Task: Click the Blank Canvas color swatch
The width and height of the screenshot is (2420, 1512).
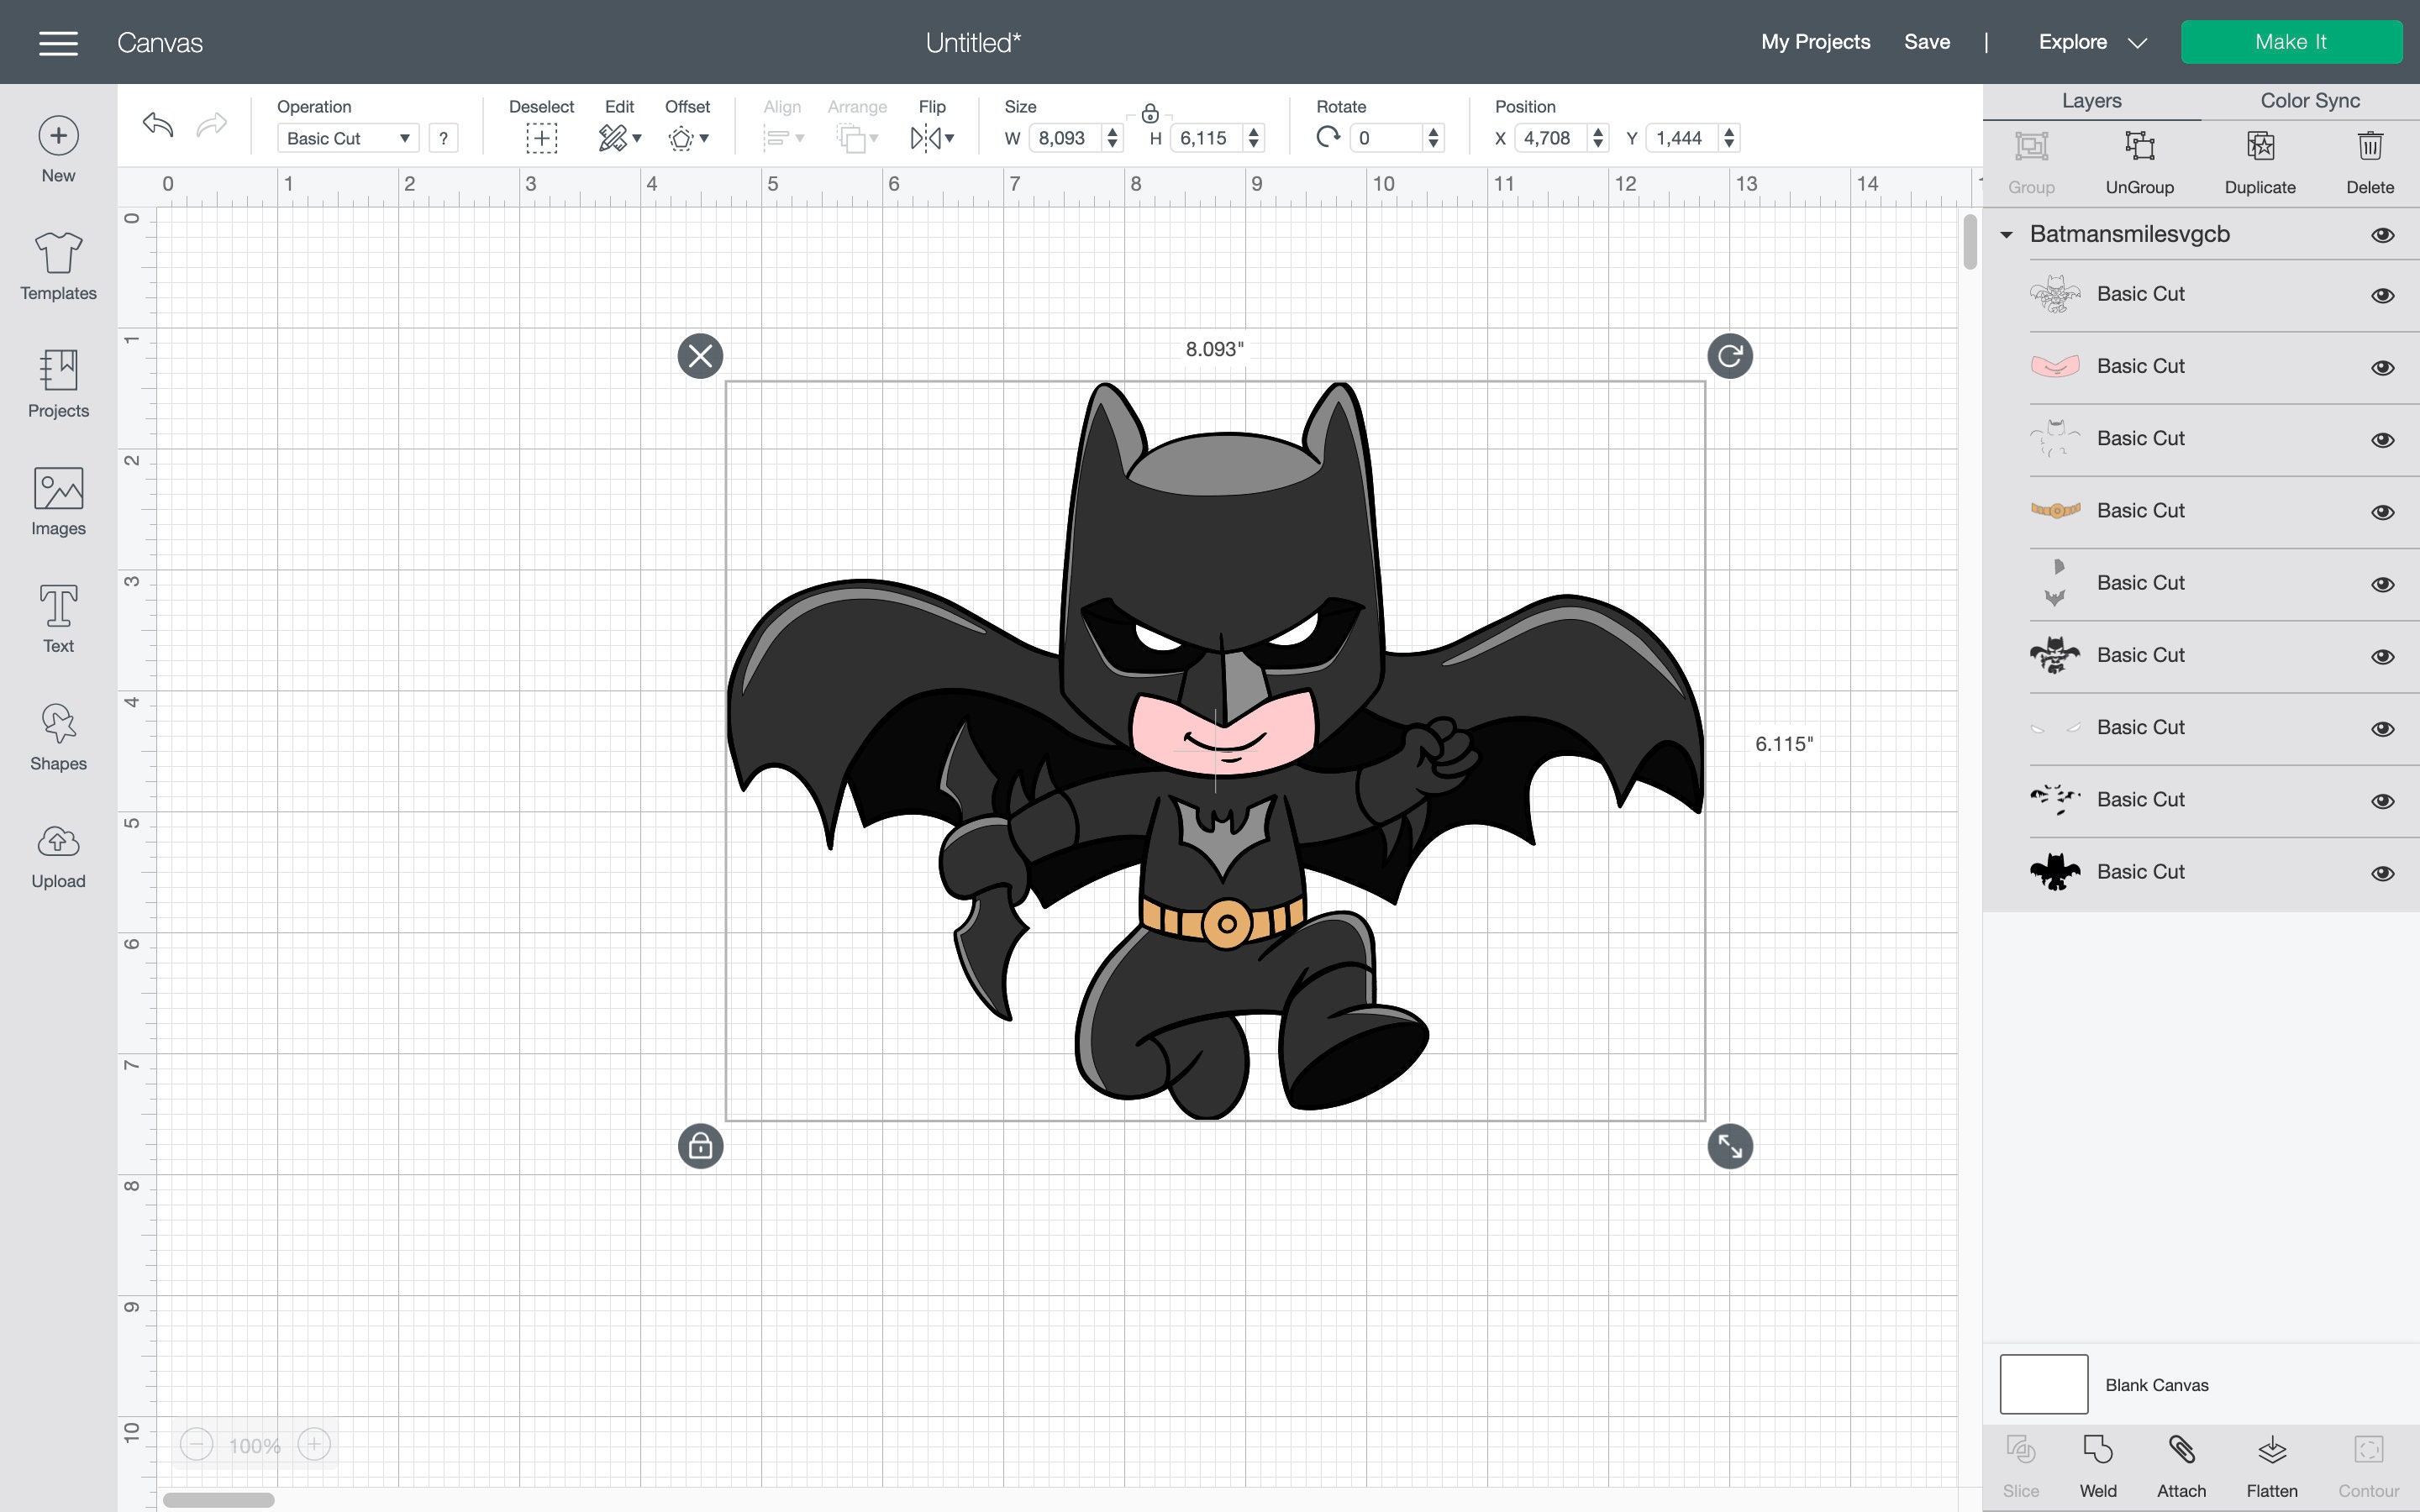Action: click(x=2043, y=1383)
